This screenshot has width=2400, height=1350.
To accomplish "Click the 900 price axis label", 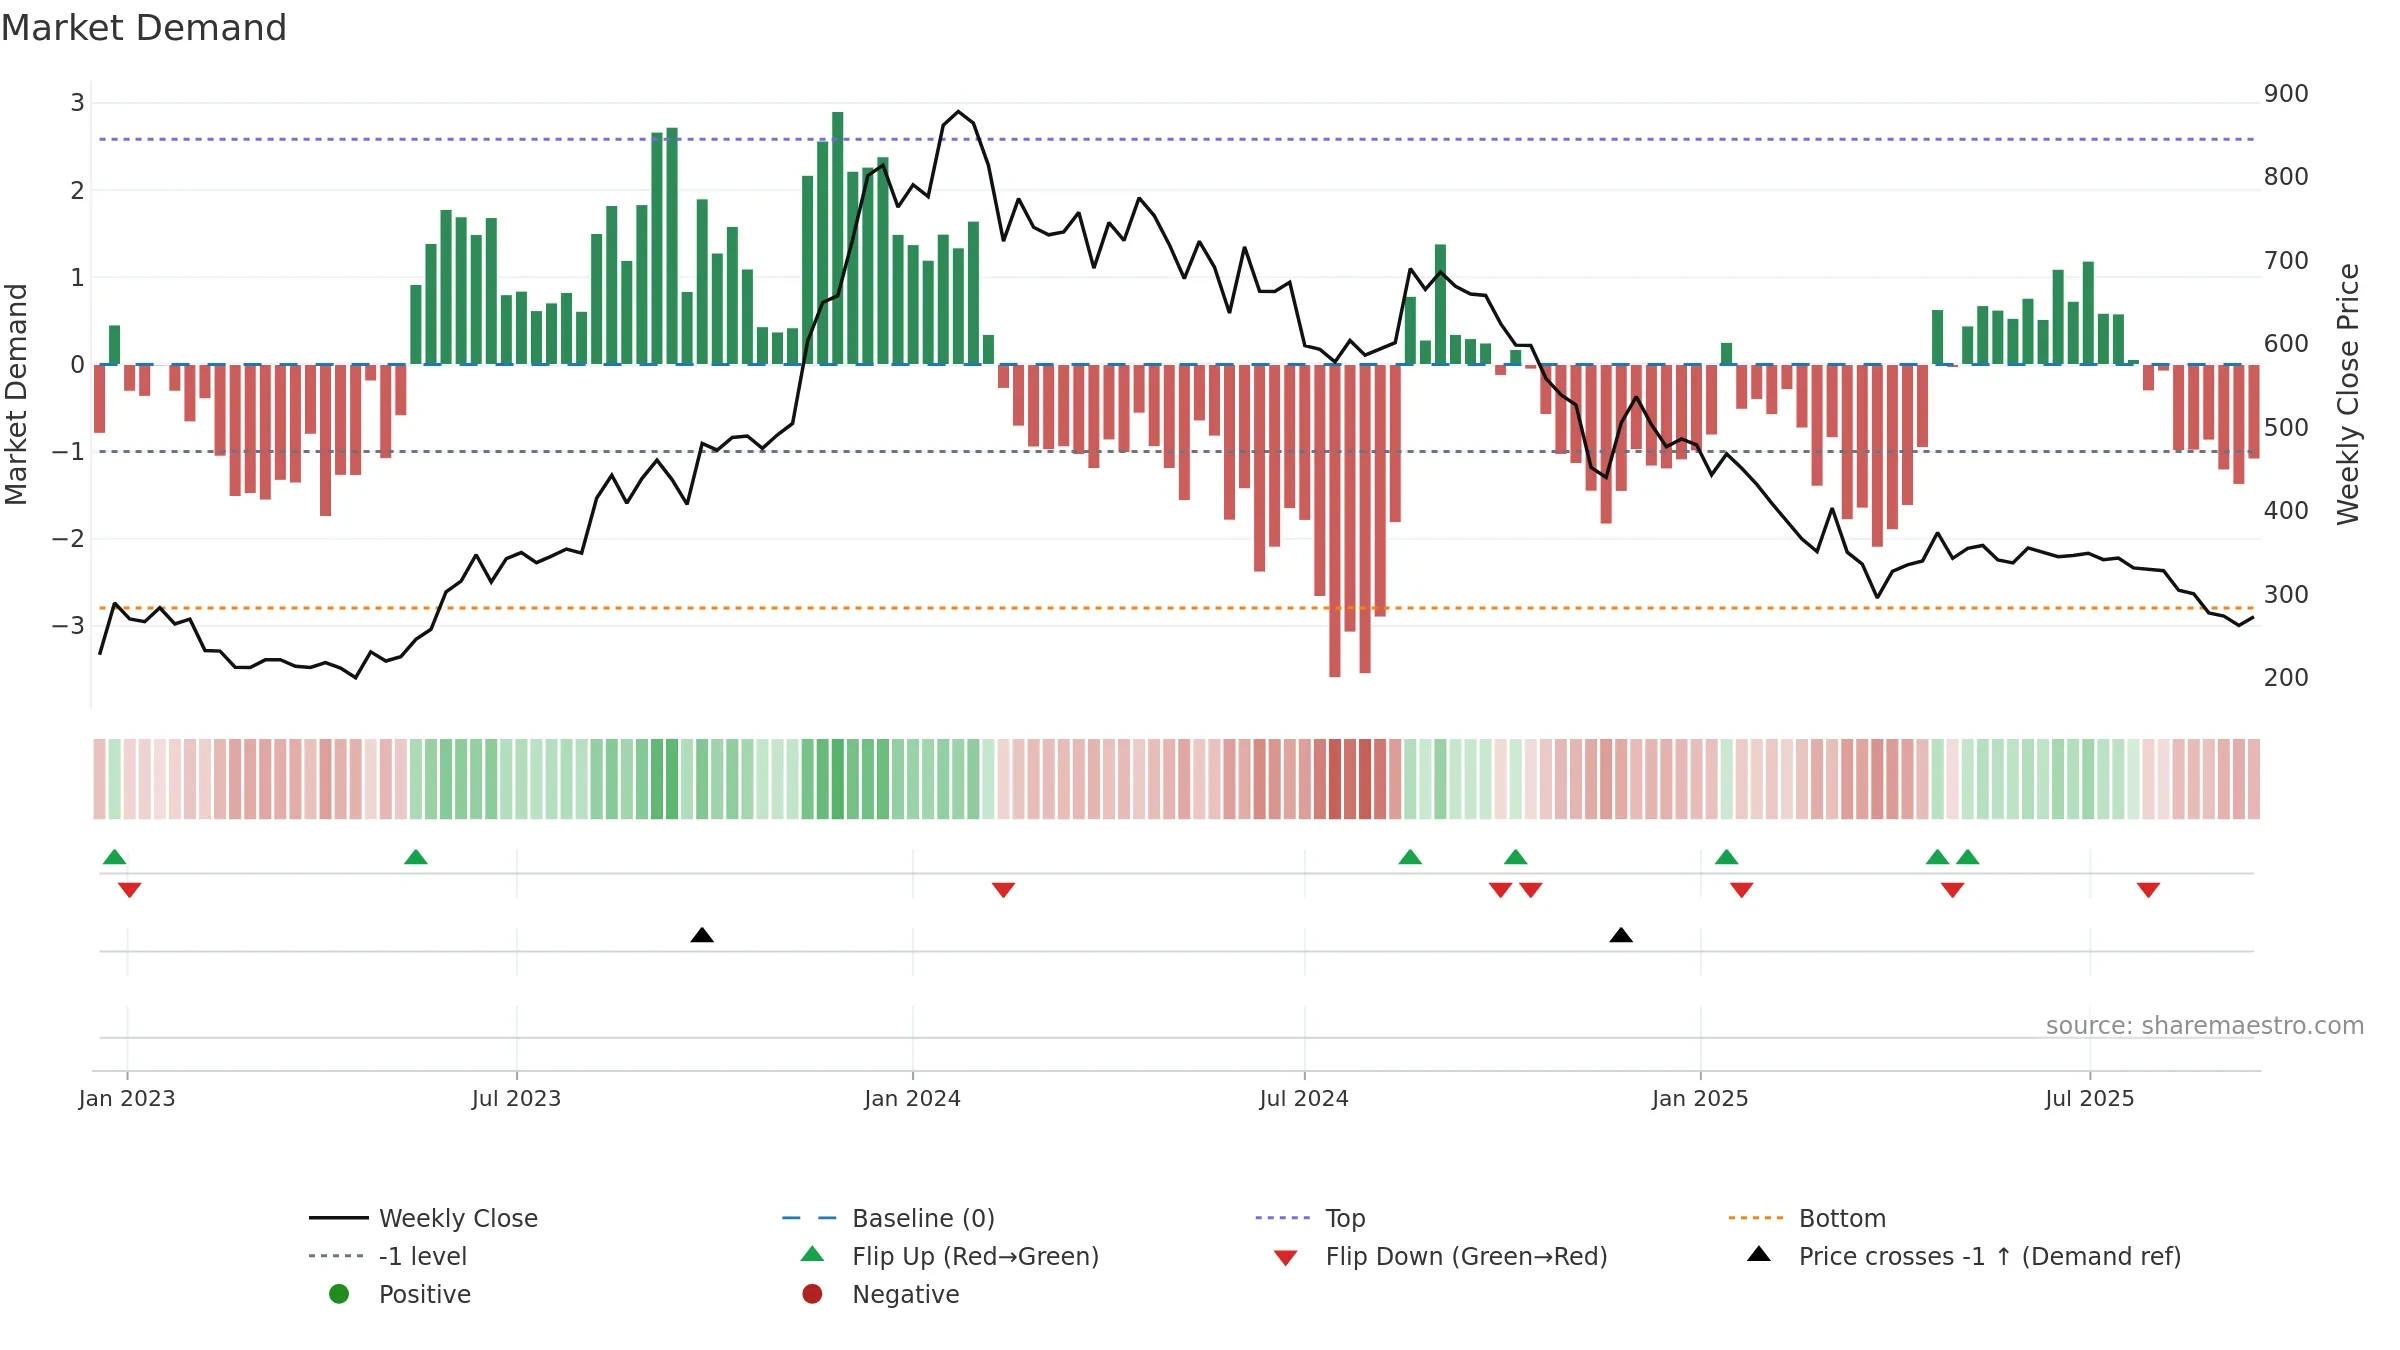I will tap(2287, 94).
